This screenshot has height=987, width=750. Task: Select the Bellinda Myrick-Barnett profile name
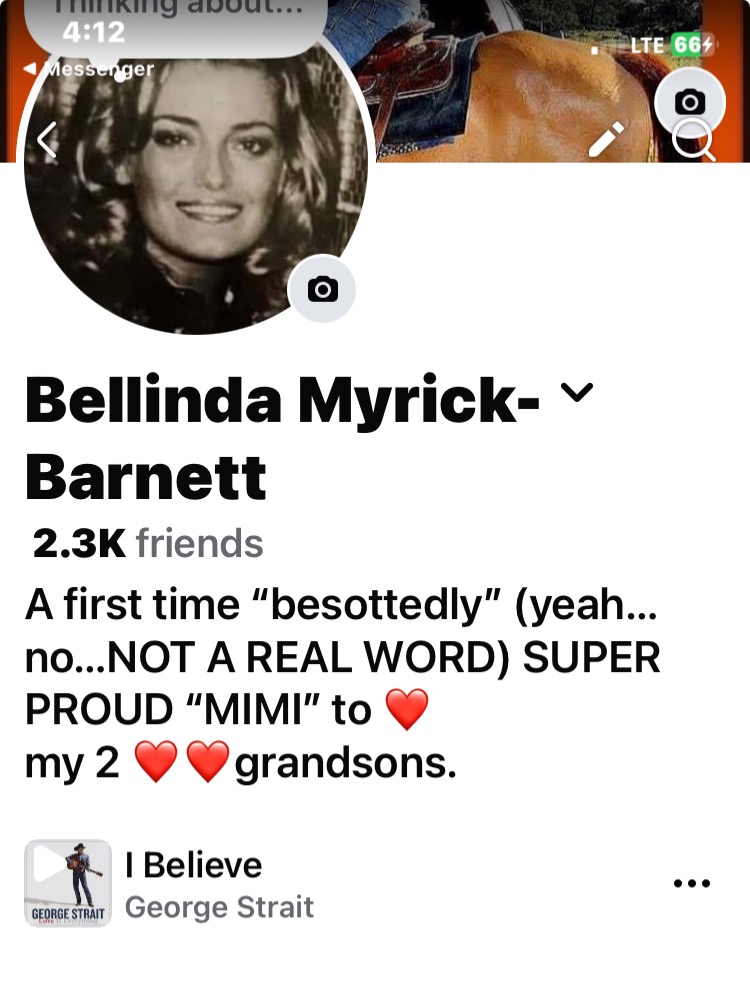click(282, 438)
